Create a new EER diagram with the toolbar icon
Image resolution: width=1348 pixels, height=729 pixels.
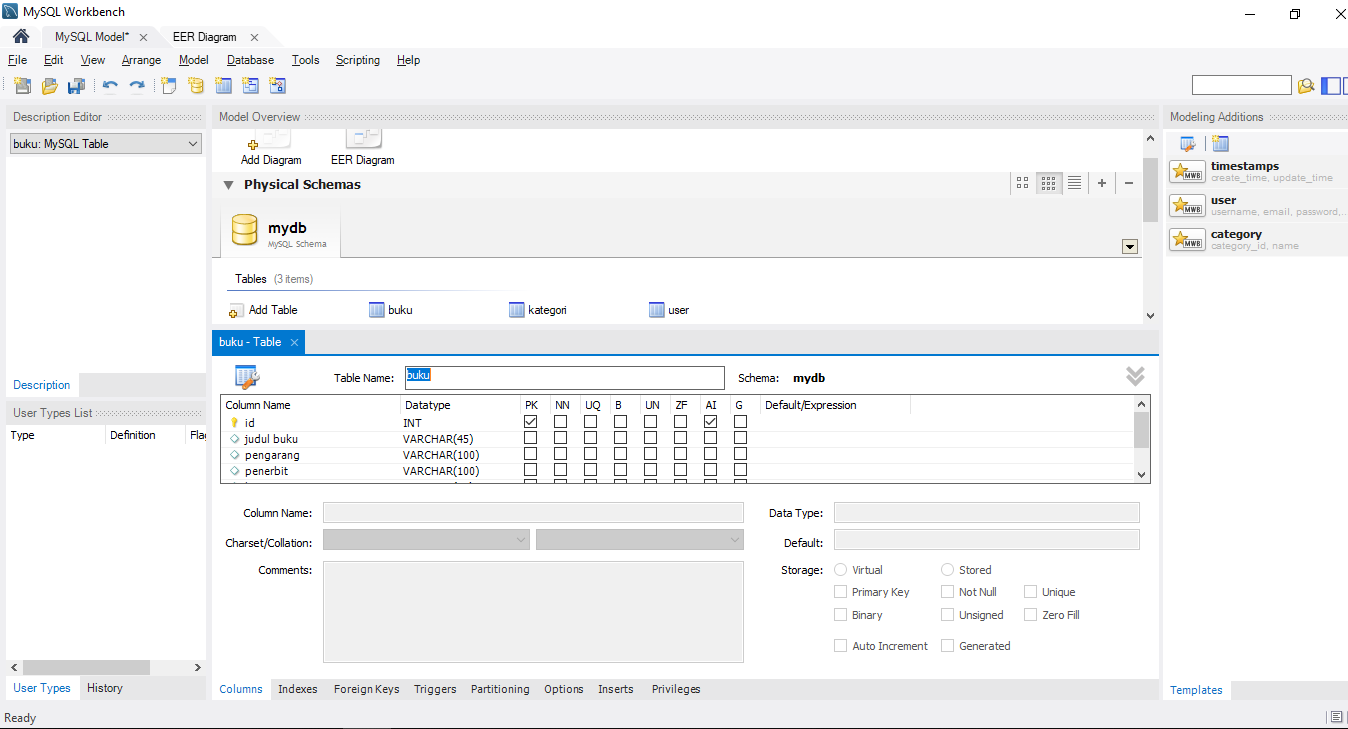click(167, 85)
